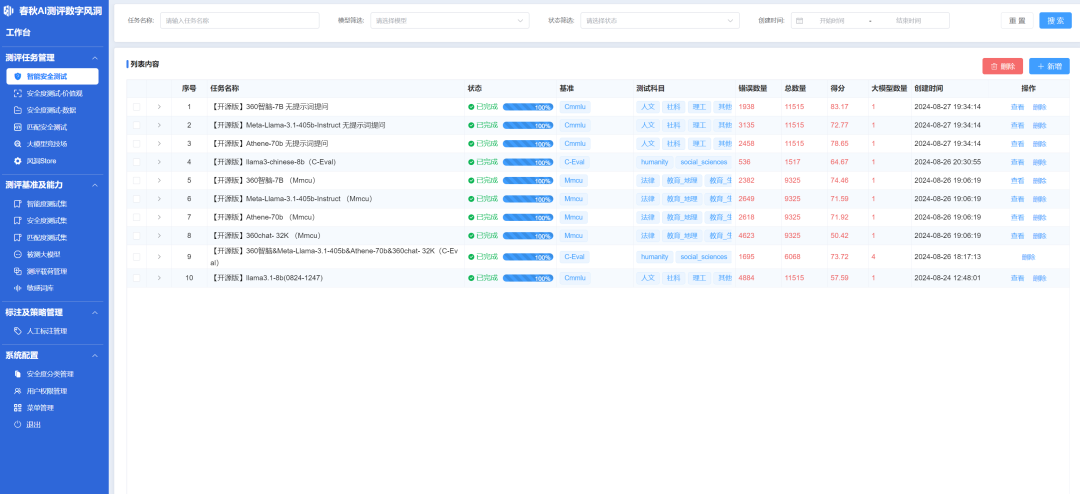Collapse the 测评任务管理 sidebar section
This screenshot has height=494, width=1080.
point(95,58)
